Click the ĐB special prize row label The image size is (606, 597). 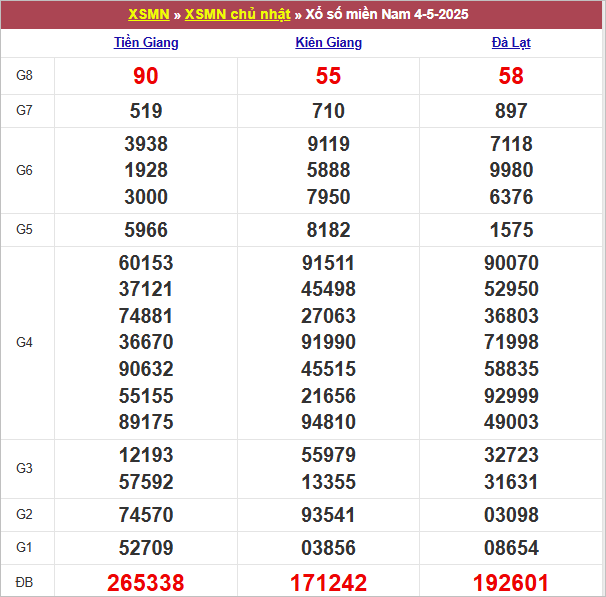[26, 582]
